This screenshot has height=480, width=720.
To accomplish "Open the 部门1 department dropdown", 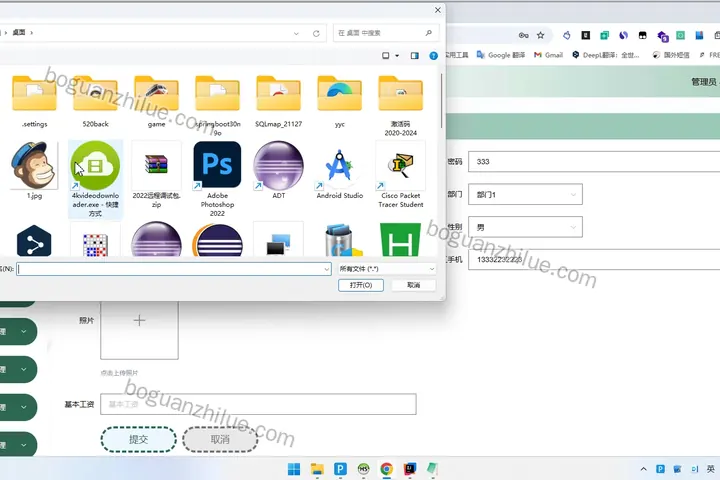I will click(525, 194).
